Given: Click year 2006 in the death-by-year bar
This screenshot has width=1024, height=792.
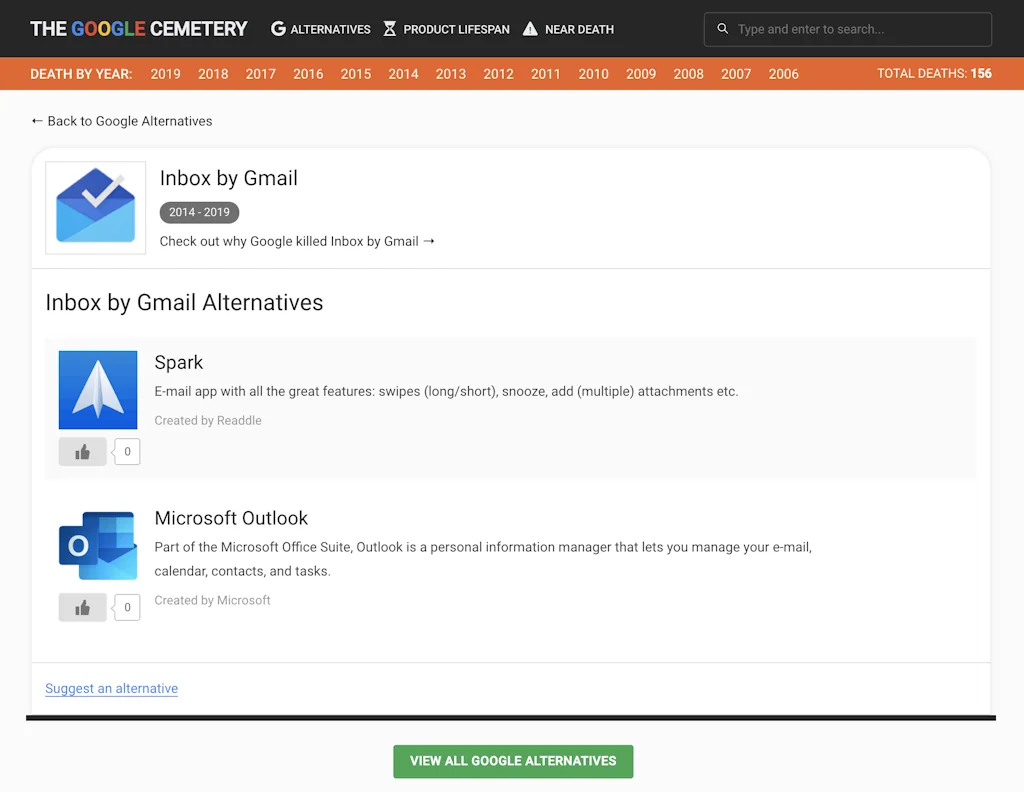Looking at the screenshot, I should [783, 73].
